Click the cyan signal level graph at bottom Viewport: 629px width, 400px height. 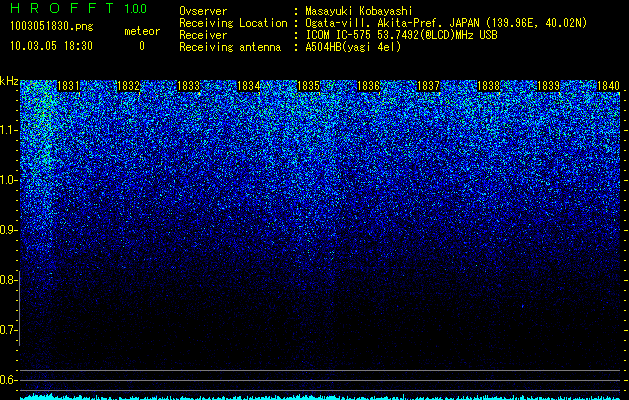pyautogui.click(x=320, y=397)
